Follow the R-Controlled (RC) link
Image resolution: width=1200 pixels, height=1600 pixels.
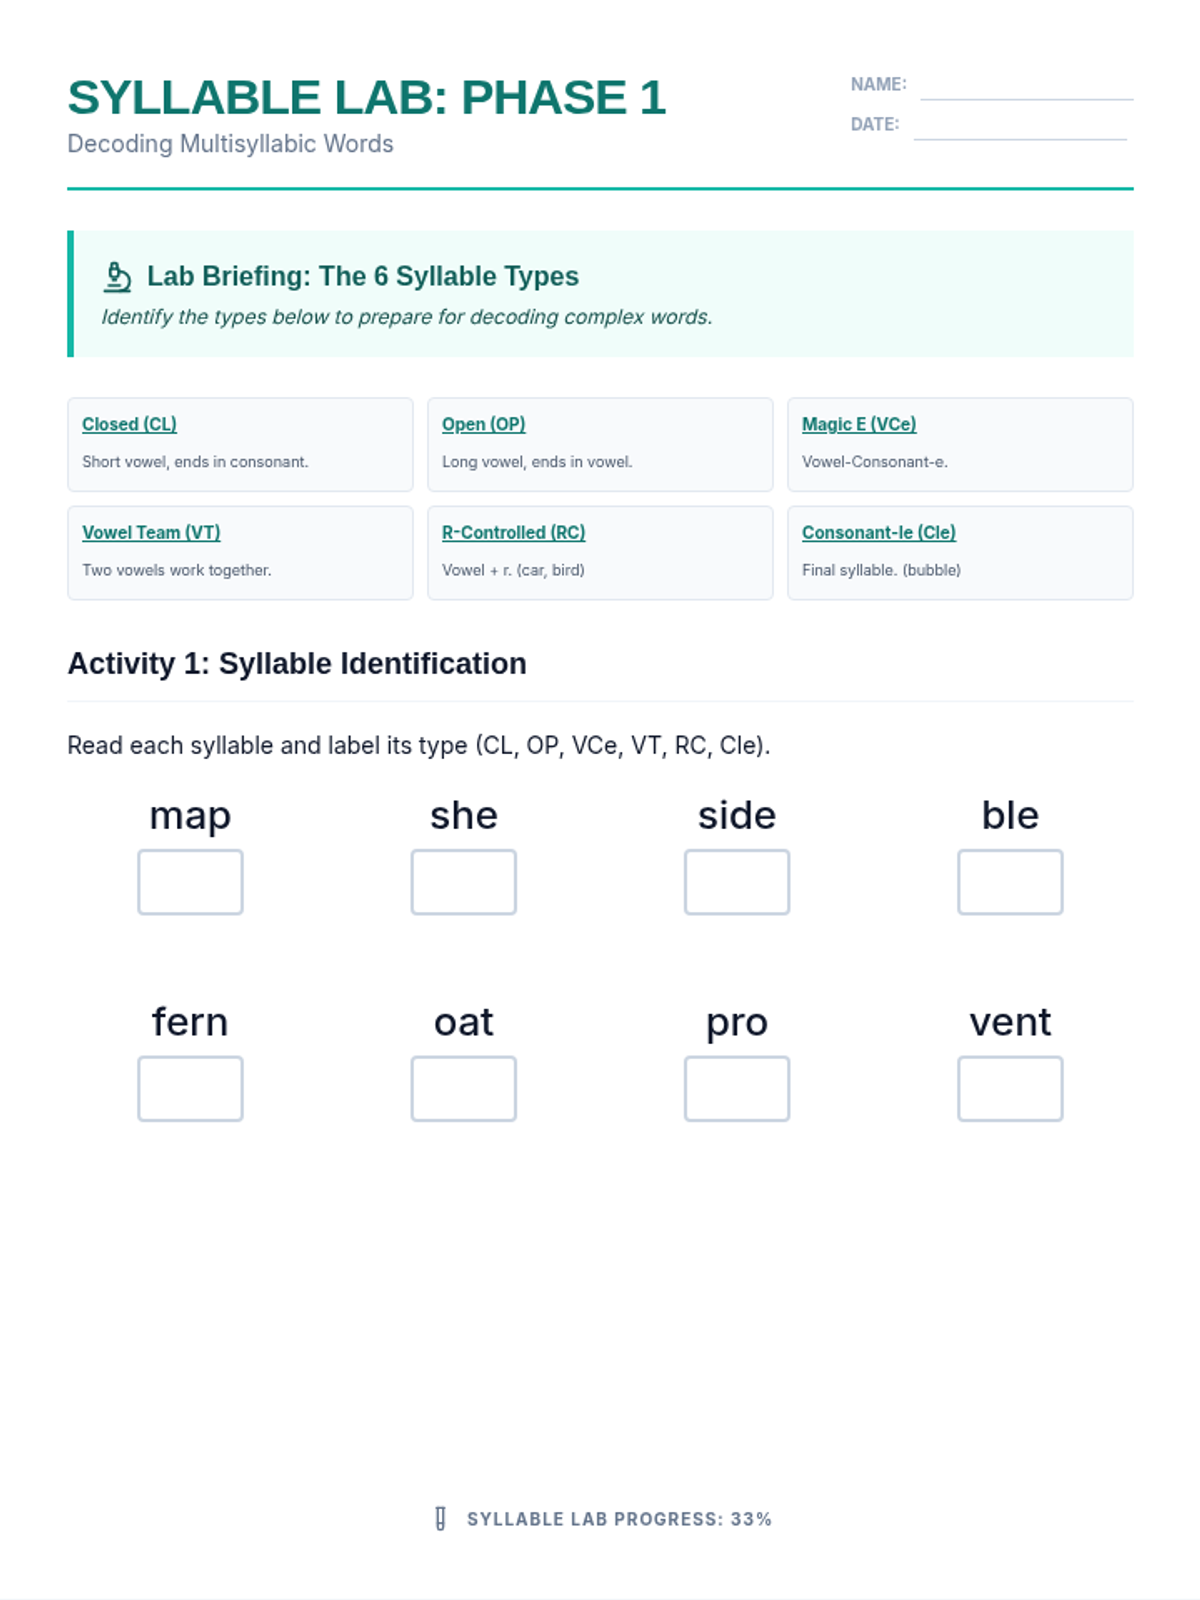click(x=513, y=532)
